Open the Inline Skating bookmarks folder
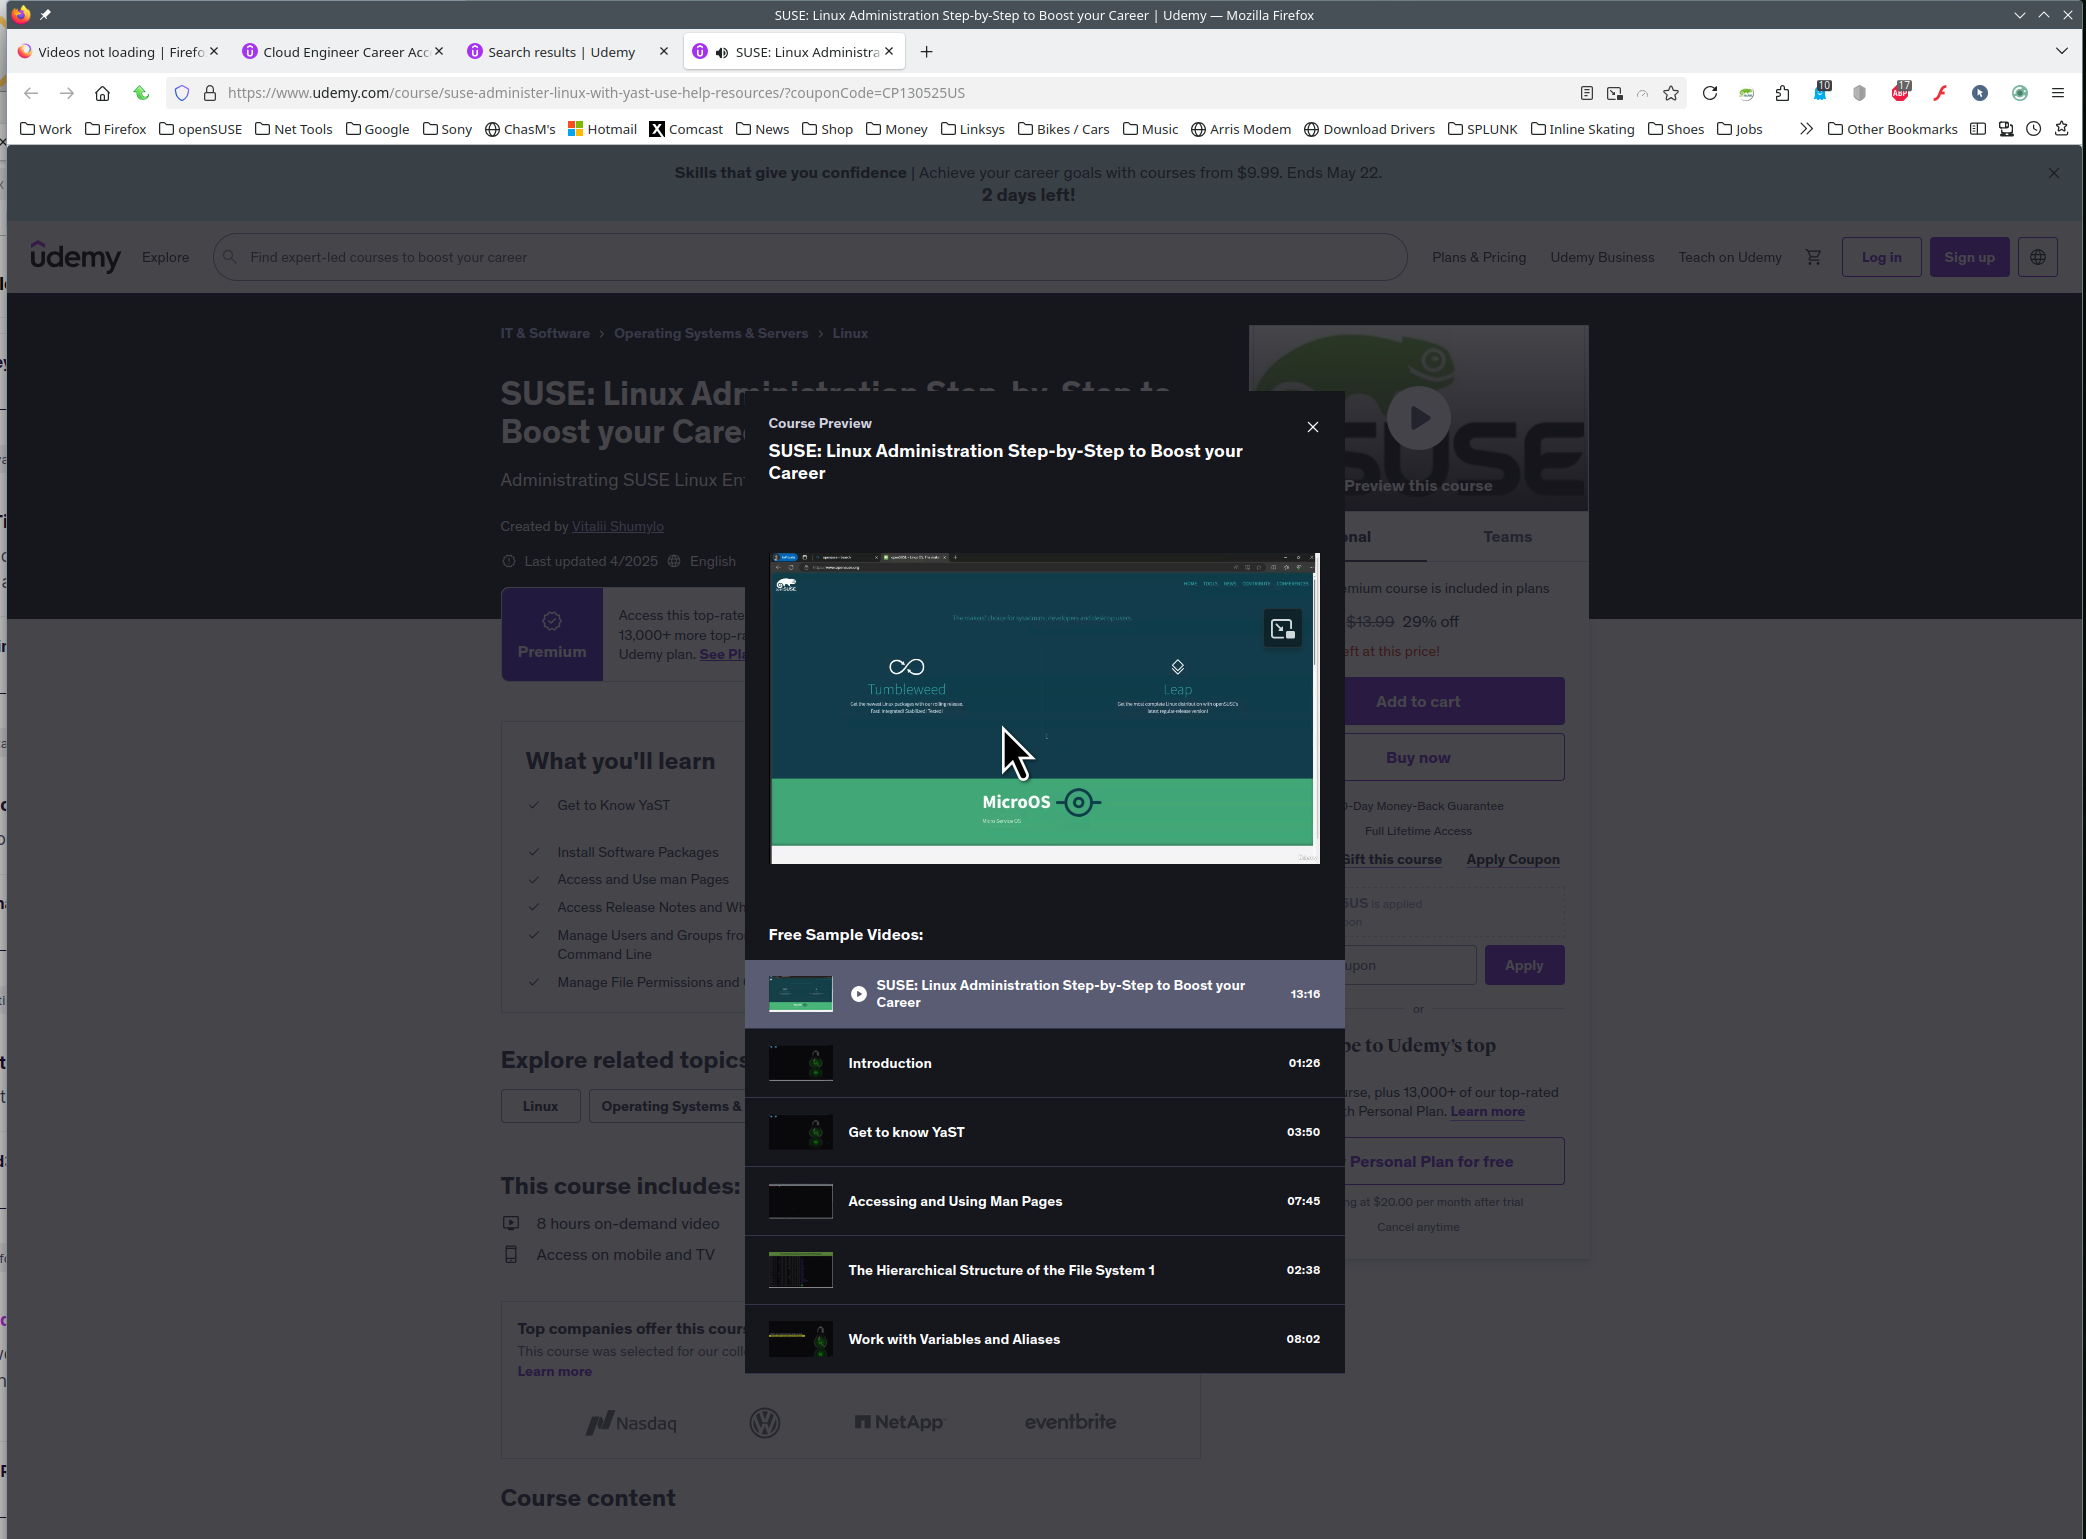This screenshot has width=2086, height=1539. pos(1582,129)
